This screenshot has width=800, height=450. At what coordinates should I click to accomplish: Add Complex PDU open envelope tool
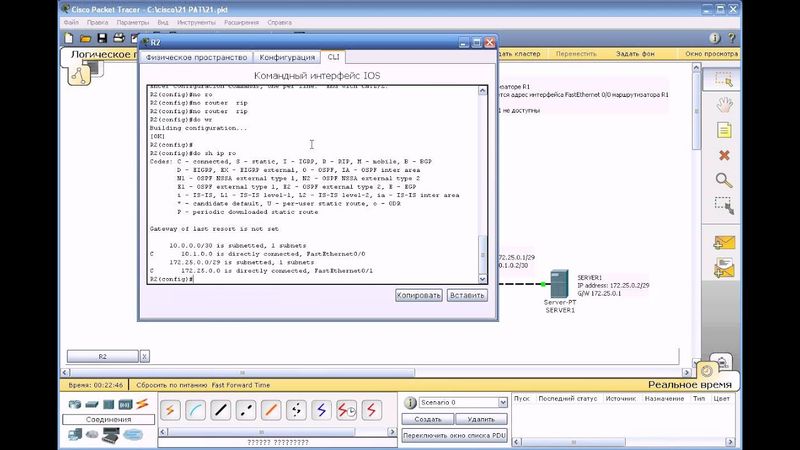[723, 268]
